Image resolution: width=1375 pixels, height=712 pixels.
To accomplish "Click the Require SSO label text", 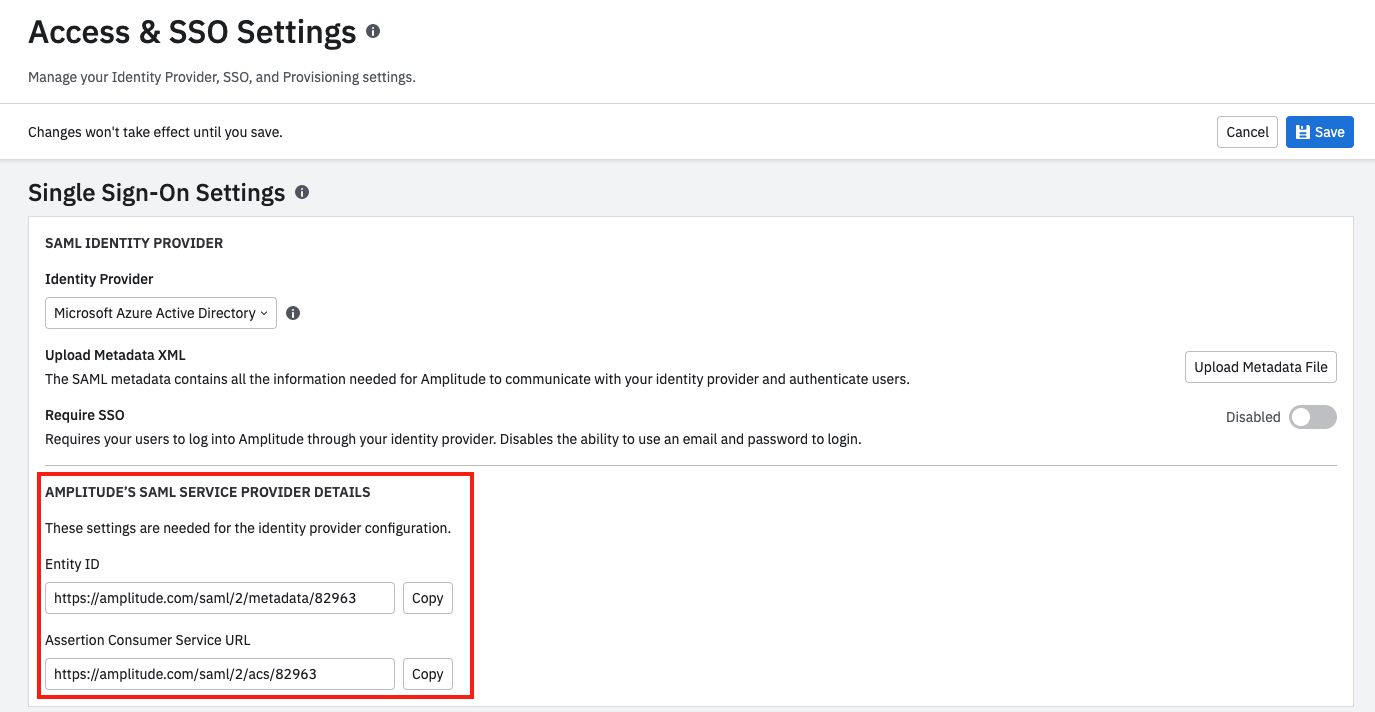I will (85, 415).
